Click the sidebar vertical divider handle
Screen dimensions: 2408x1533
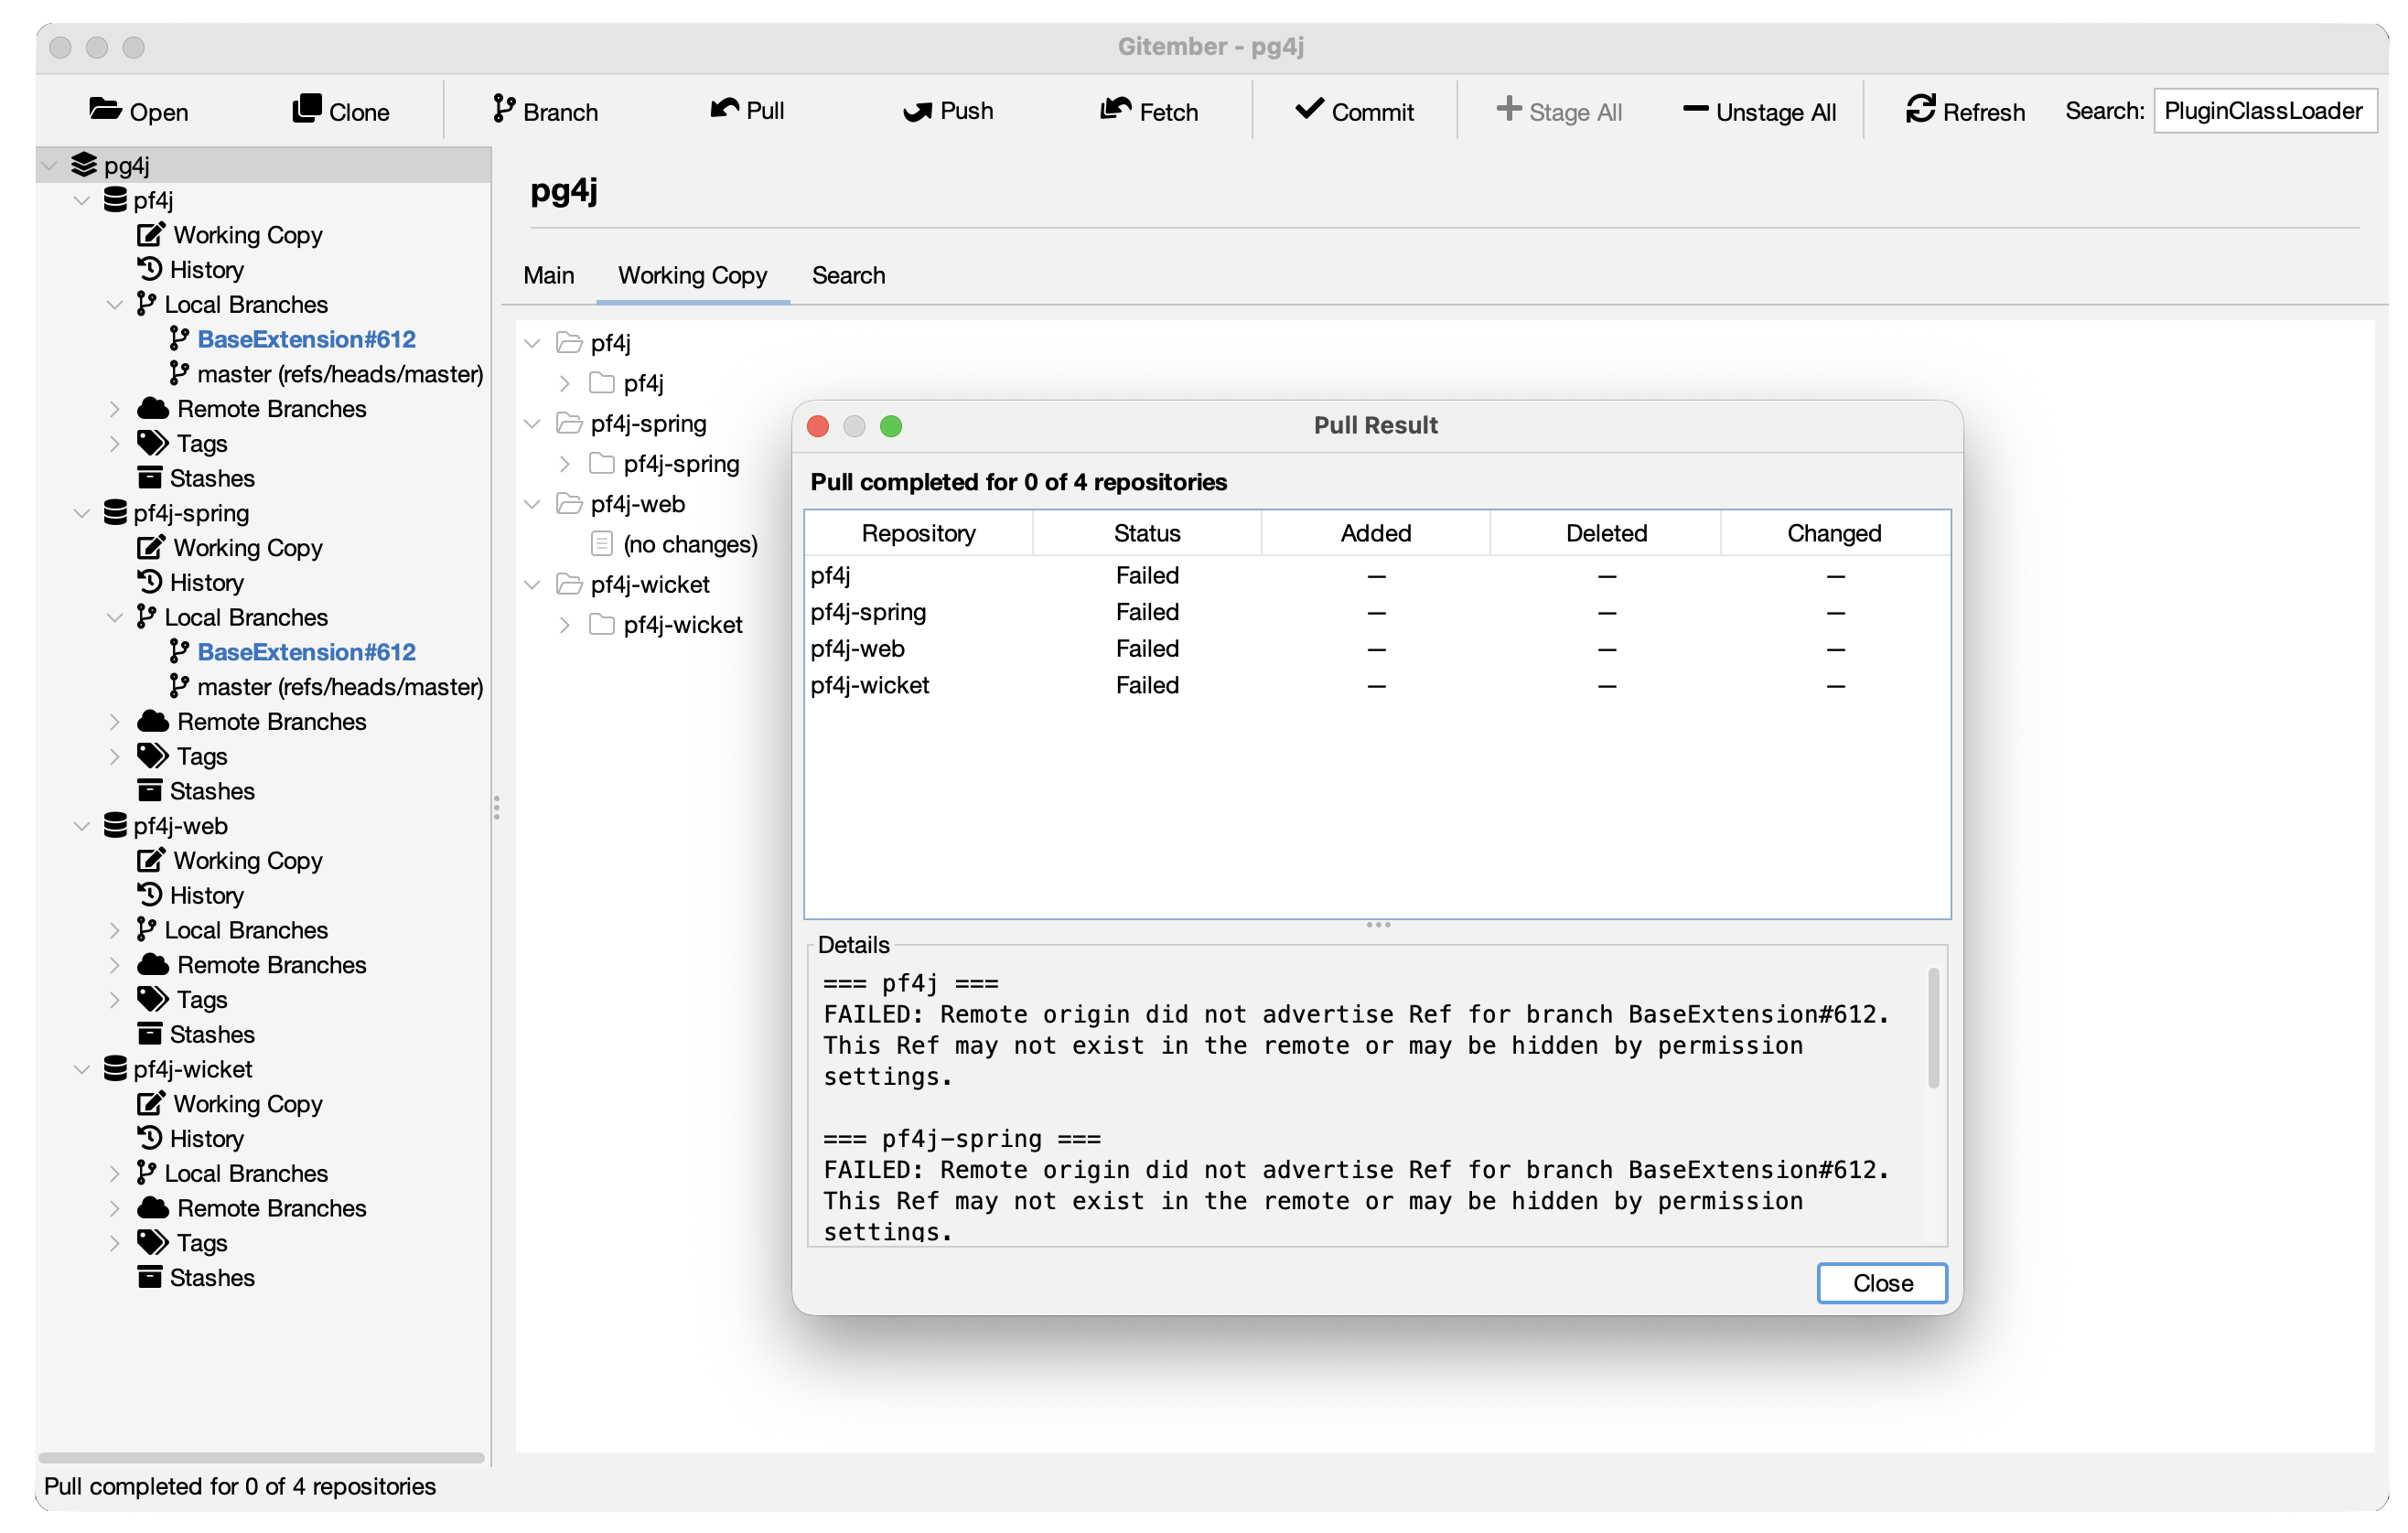pyautogui.click(x=496, y=808)
